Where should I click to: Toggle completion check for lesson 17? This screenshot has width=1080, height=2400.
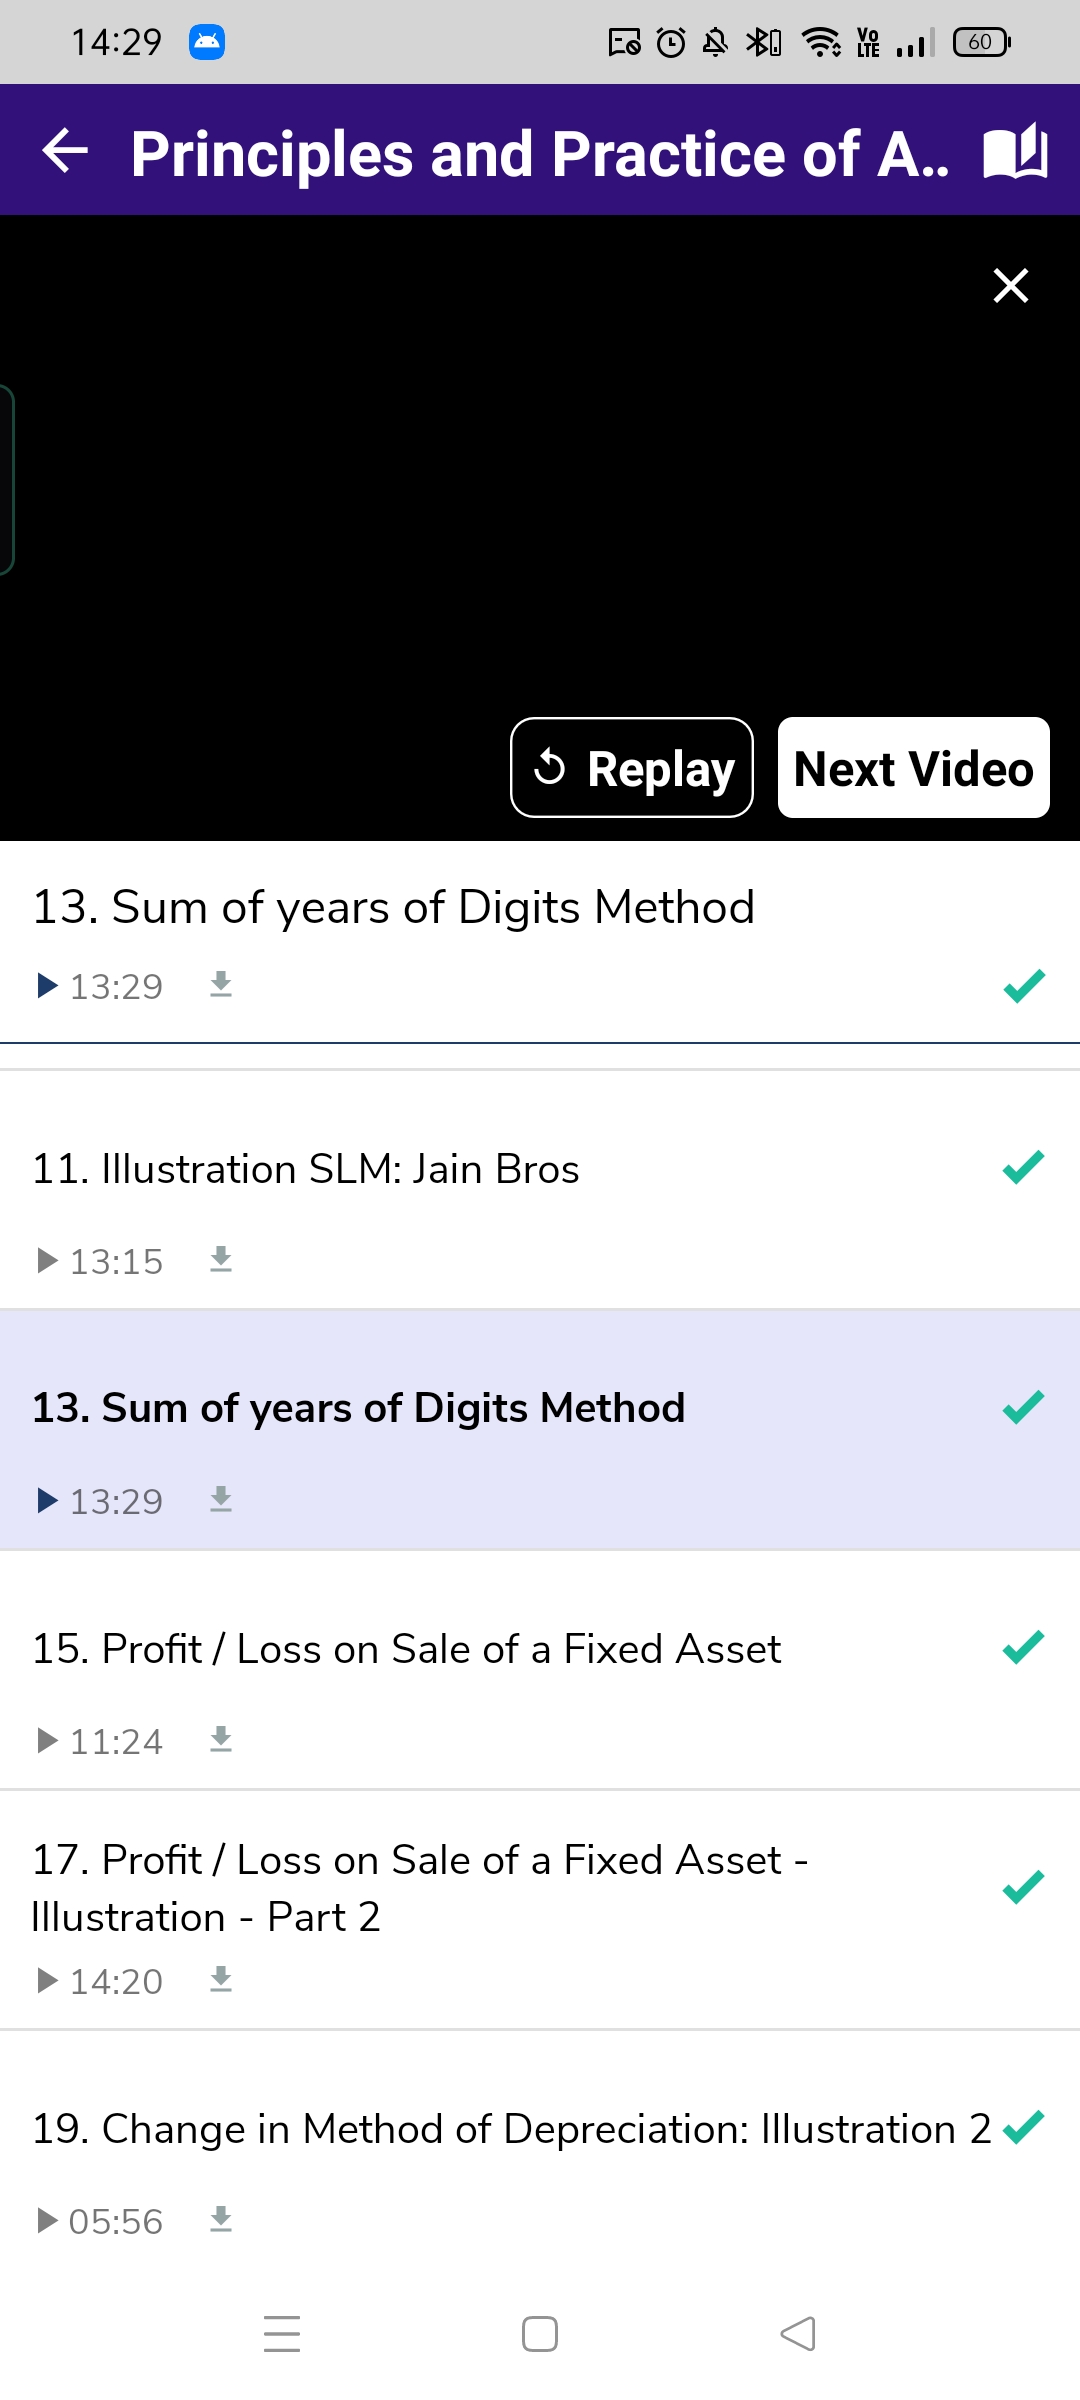point(1023,1887)
